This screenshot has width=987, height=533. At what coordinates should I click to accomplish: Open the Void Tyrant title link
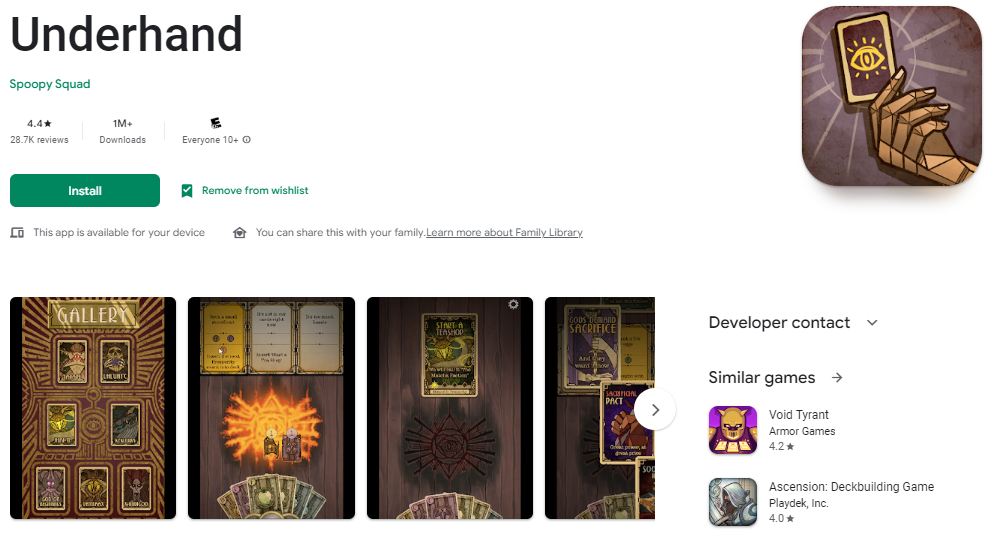point(799,415)
